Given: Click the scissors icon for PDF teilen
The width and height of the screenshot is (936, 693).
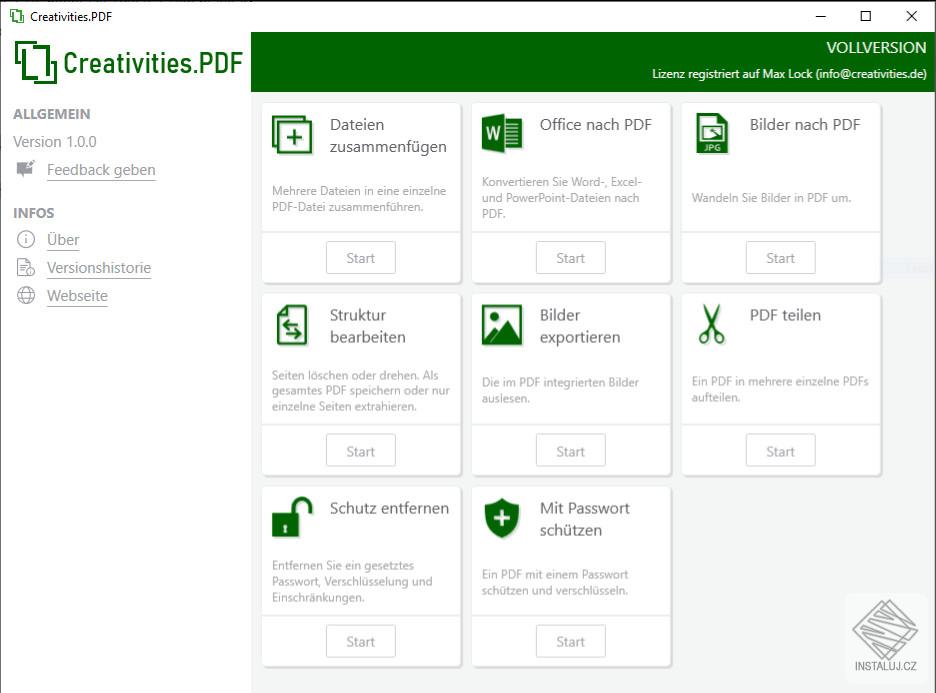Looking at the screenshot, I should click(x=712, y=324).
